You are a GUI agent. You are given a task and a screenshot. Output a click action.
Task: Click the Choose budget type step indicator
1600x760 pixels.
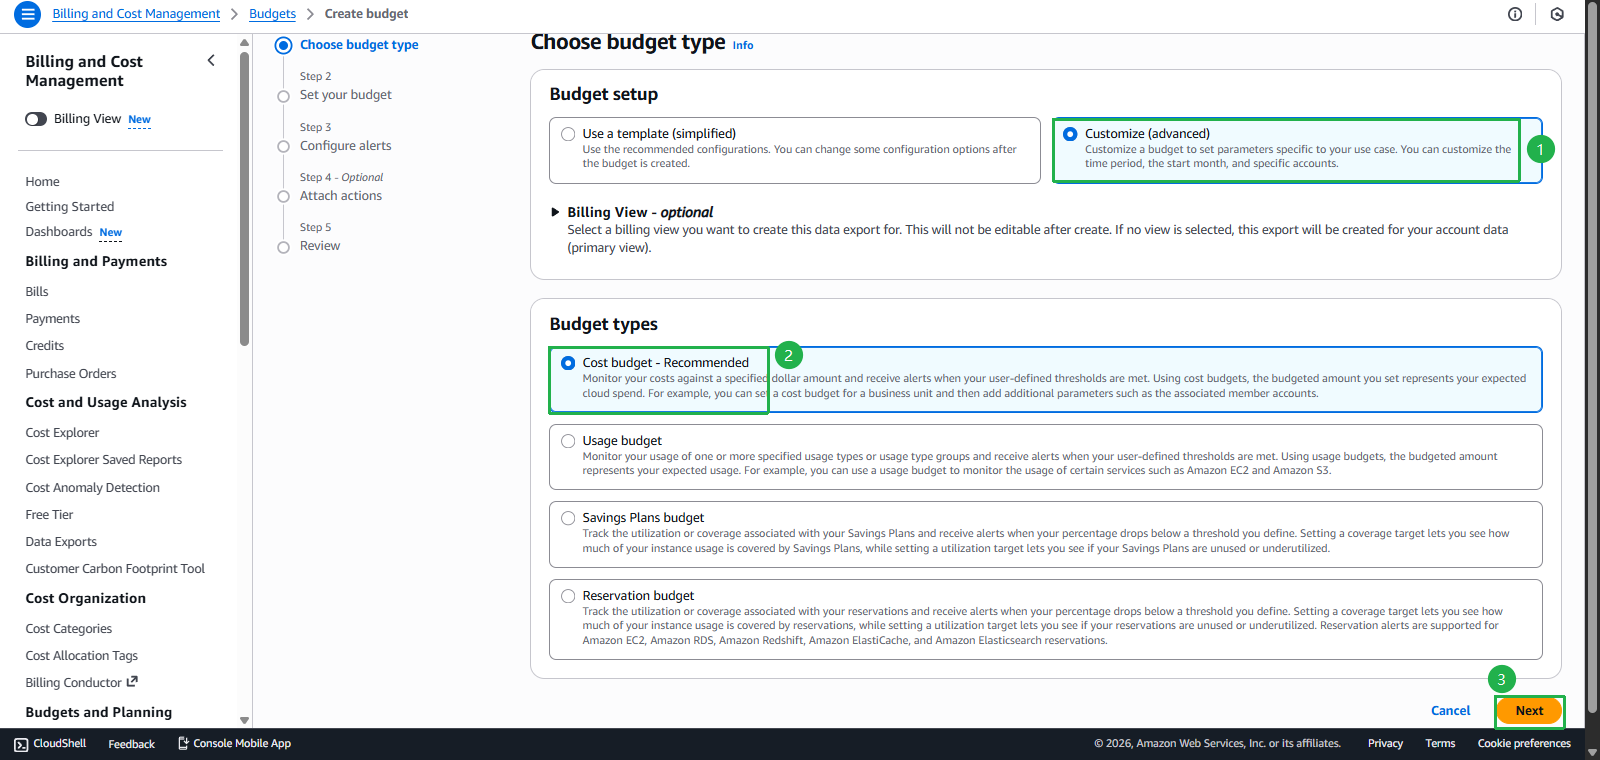(284, 45)
